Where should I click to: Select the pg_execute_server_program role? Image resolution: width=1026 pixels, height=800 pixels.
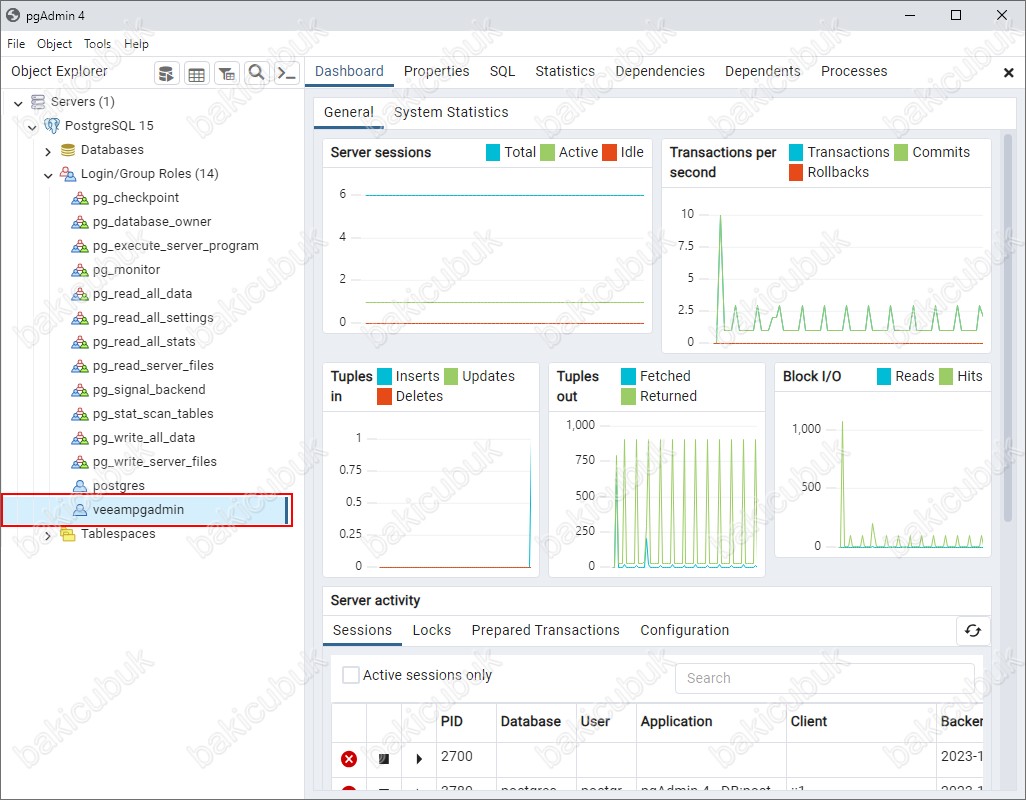[175, 246]
